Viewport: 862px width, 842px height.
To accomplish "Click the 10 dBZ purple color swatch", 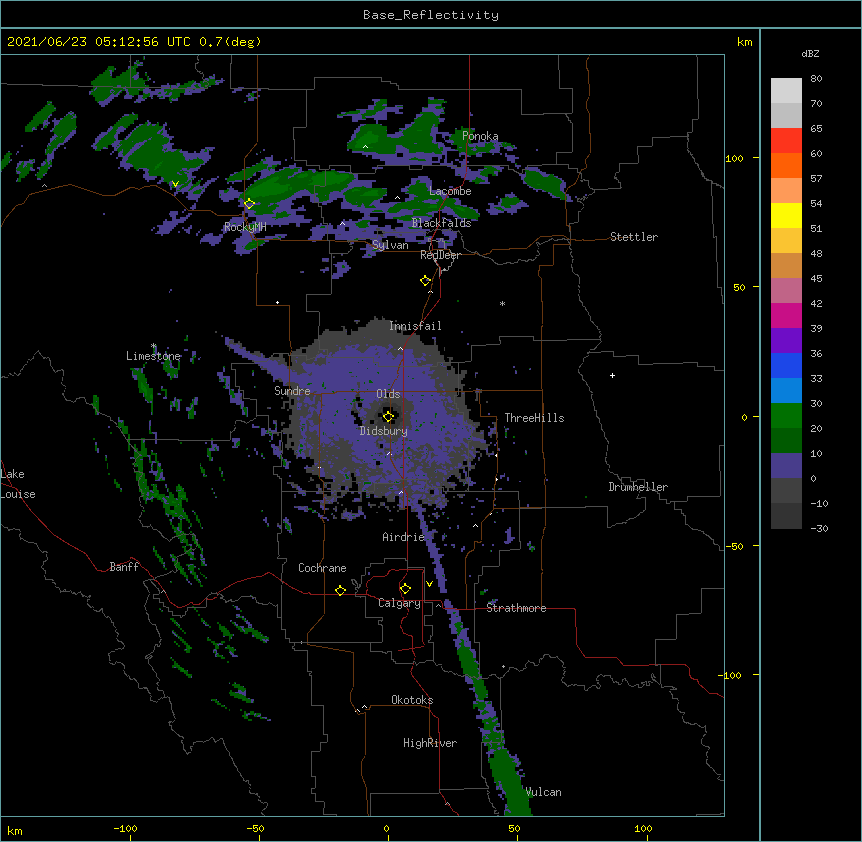I will tap(786, 466).
